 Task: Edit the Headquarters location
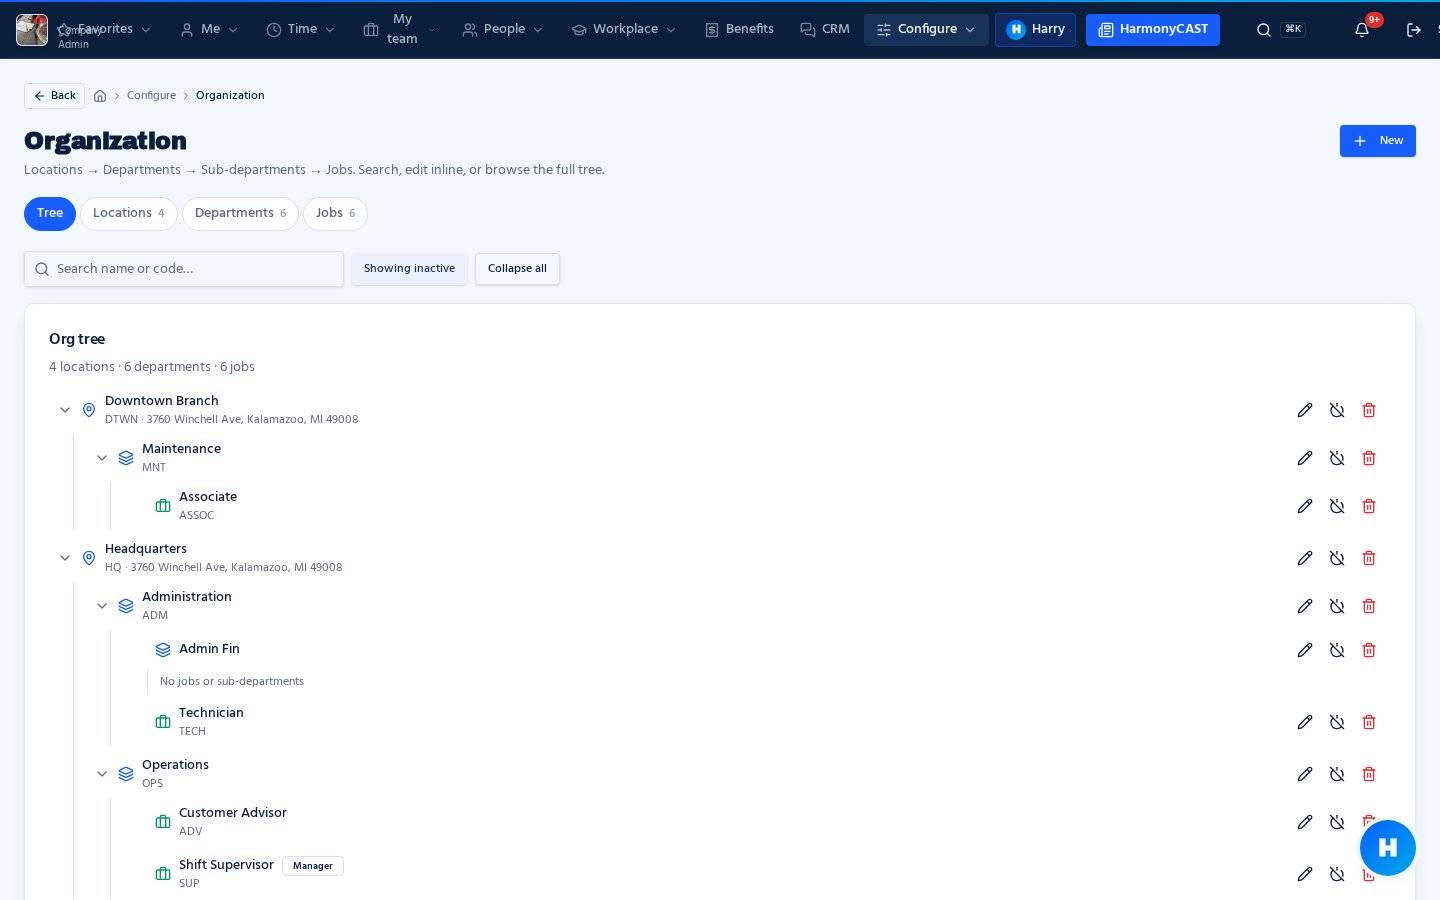1305,558
